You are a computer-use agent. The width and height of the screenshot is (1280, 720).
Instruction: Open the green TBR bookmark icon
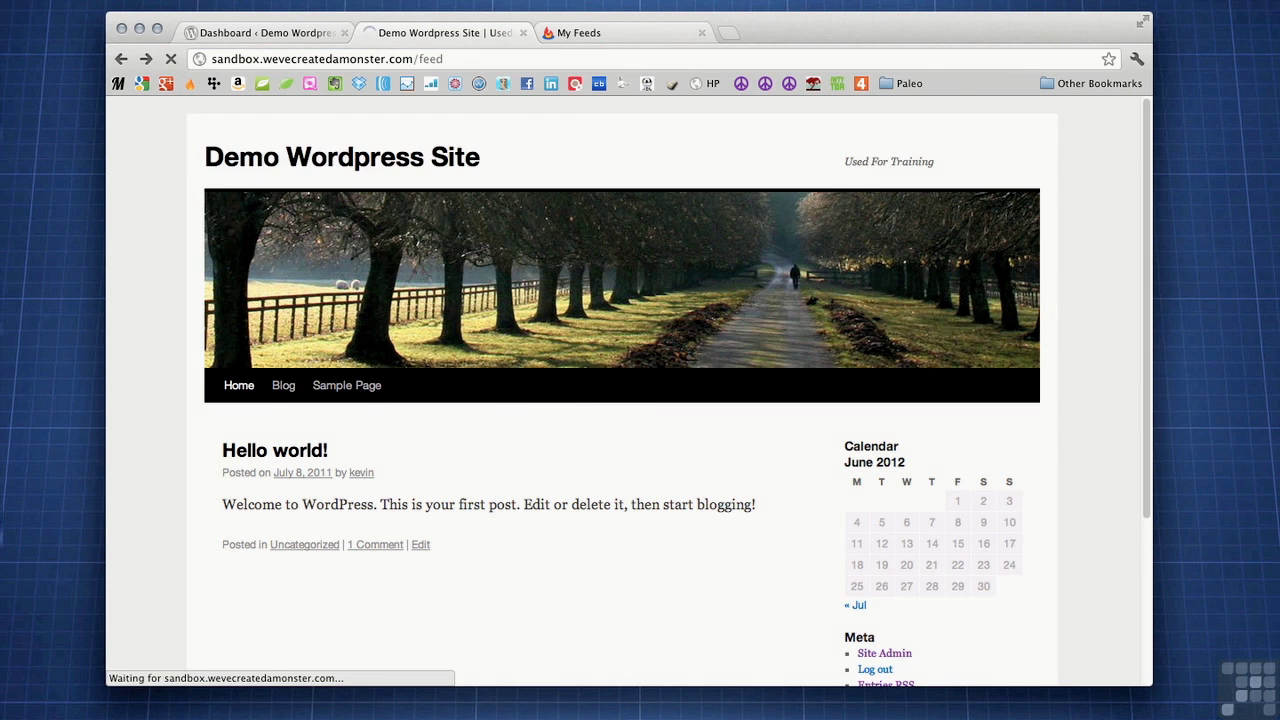[837, 84]
